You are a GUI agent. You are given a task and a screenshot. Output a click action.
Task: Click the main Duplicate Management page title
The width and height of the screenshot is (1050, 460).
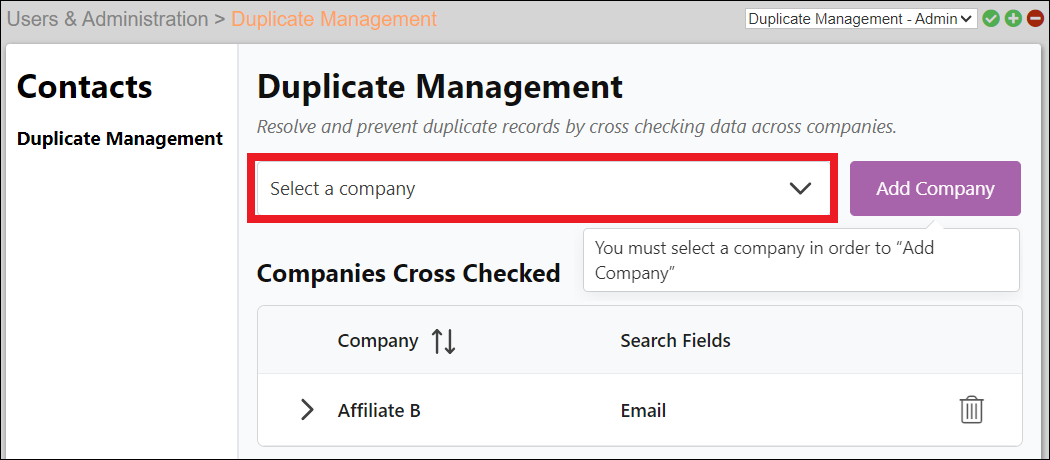pos(440,87)
